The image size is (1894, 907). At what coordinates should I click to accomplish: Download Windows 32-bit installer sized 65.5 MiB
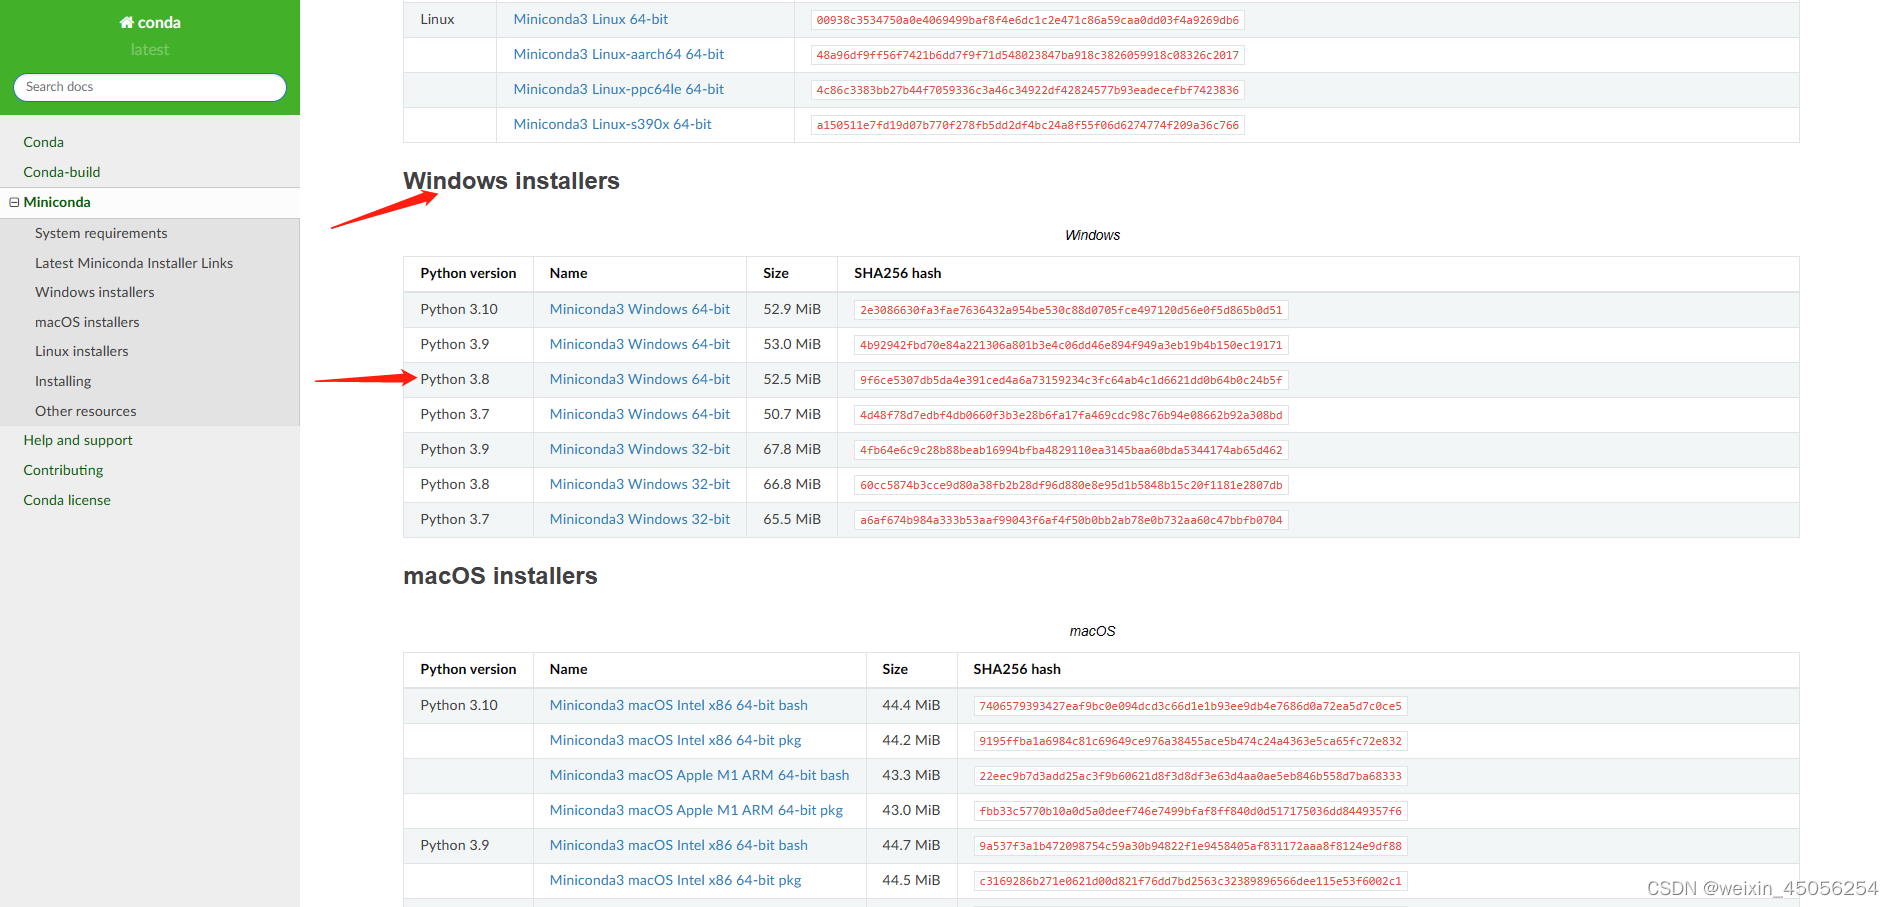tap(640, 519)
